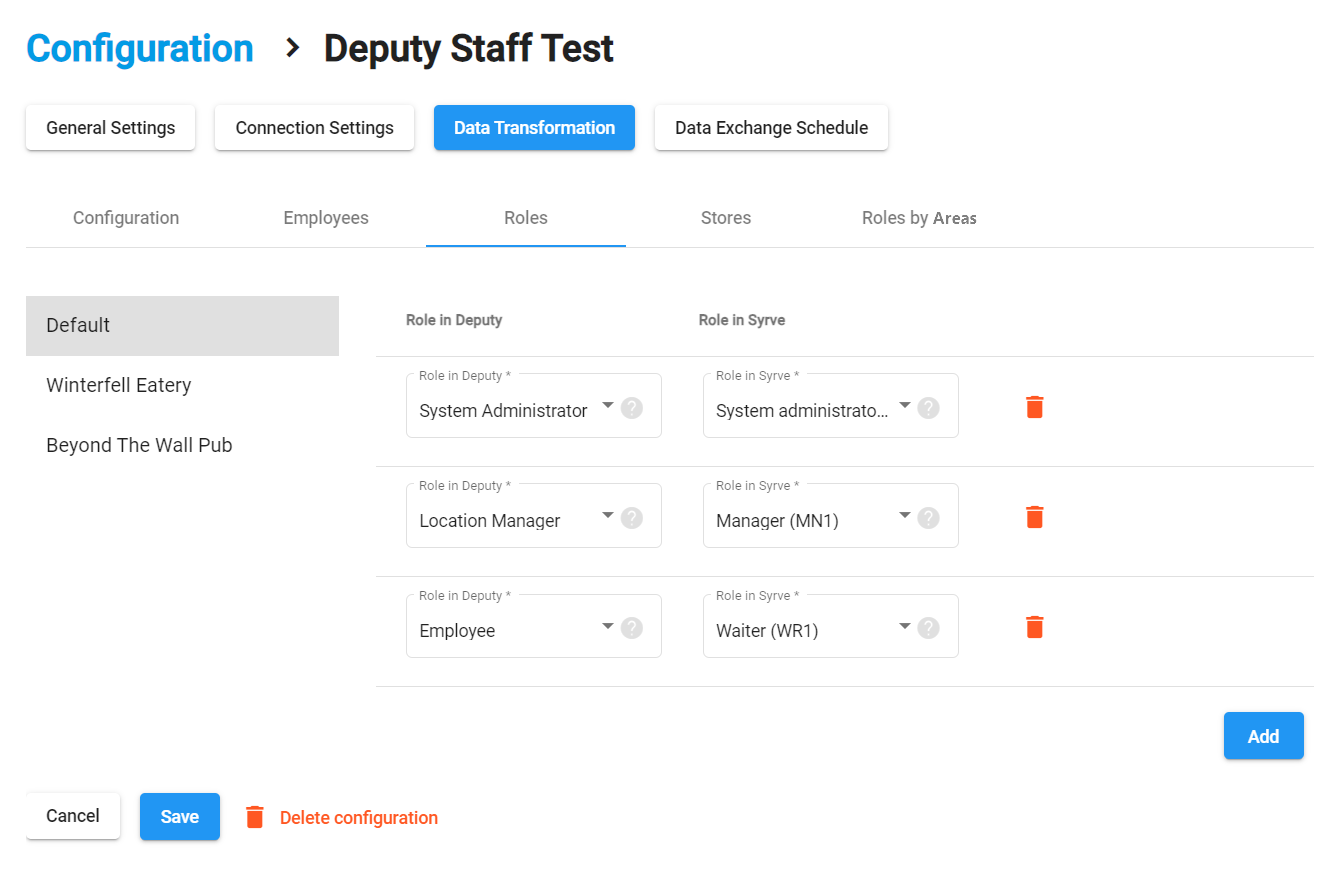Show help for Employee Deputy role
The width and height of the screenshot is (1339, 869).
tap(631, 628)
